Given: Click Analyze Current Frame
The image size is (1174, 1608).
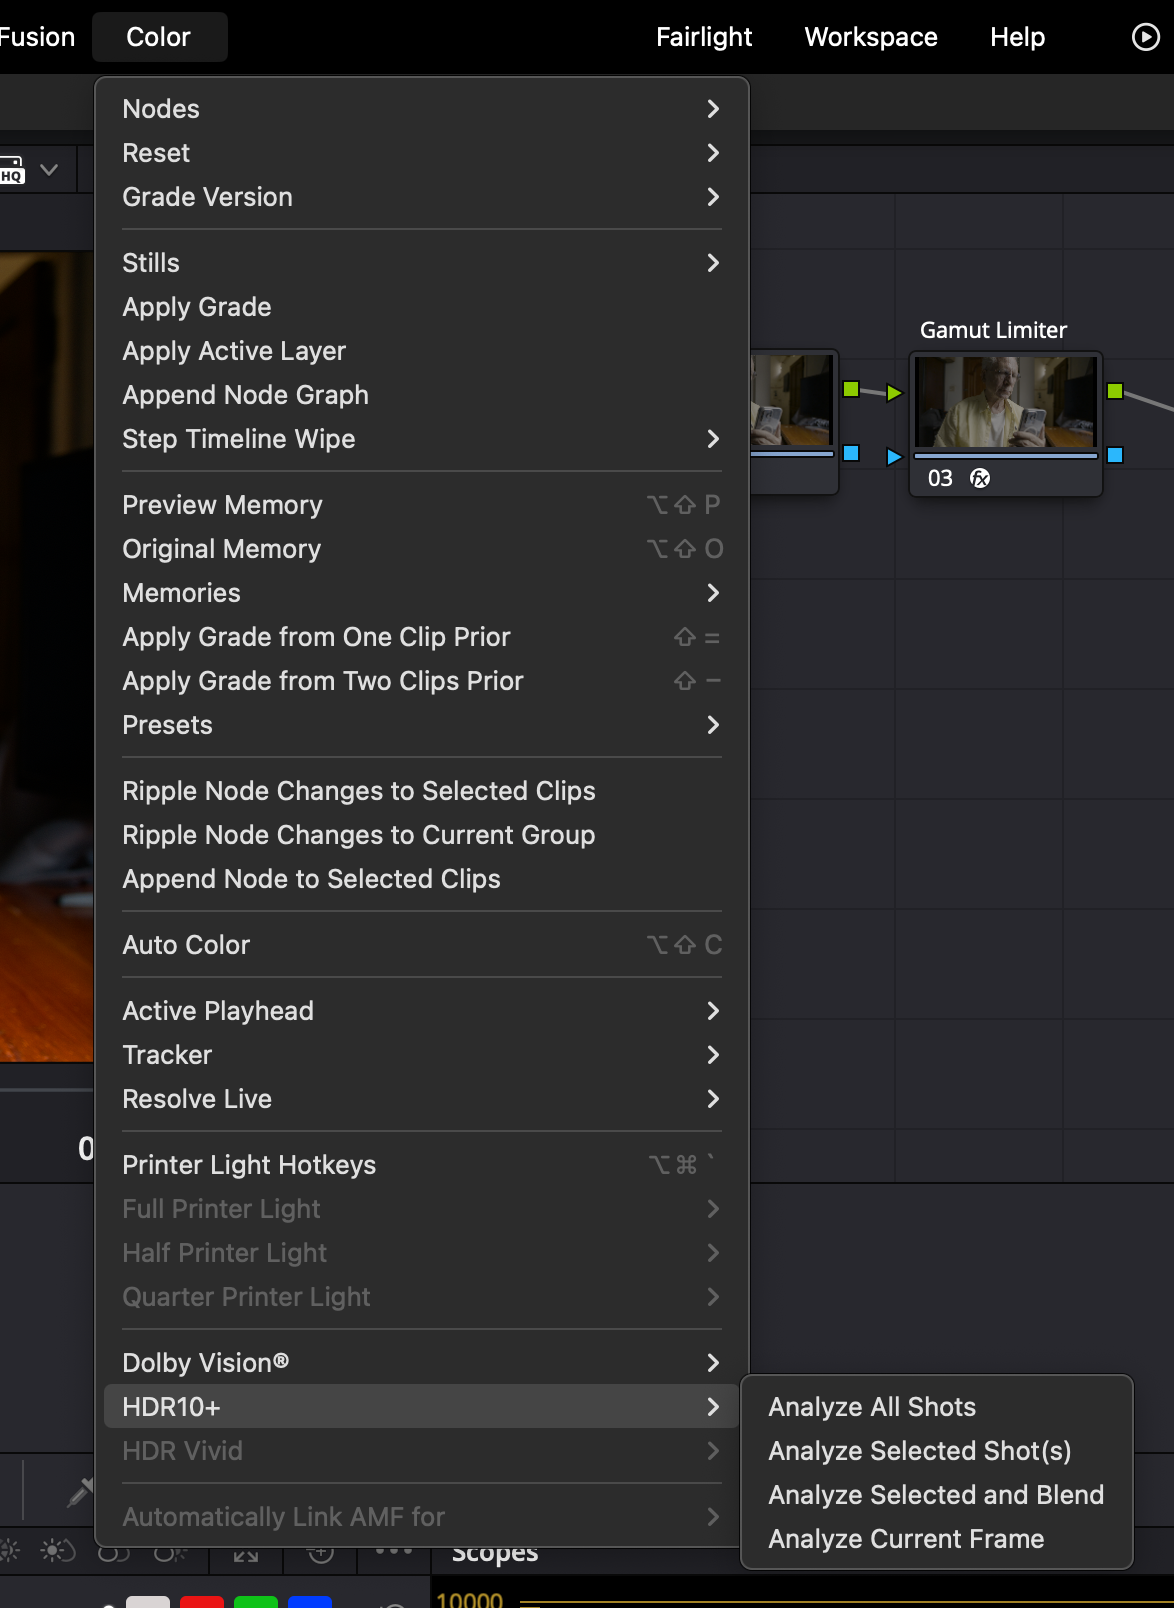Looking at the screenshot, I should 905,1539.
